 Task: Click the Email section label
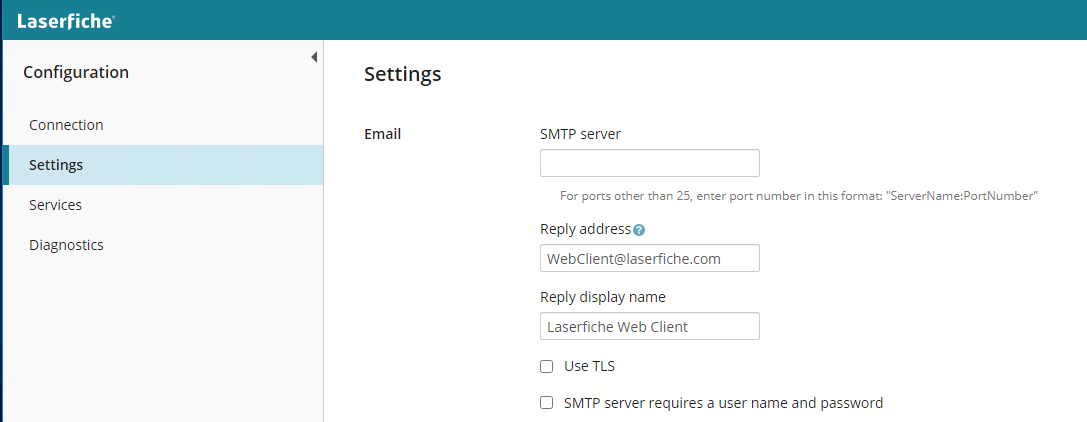(383, 134)
